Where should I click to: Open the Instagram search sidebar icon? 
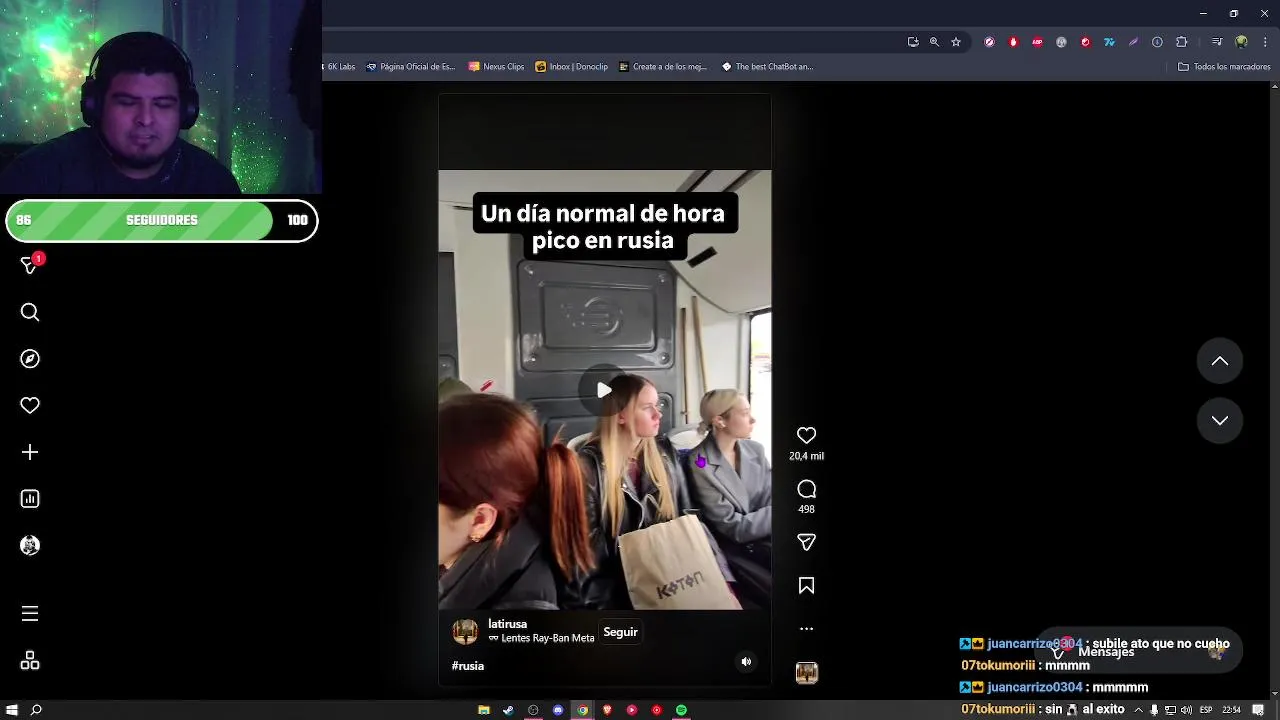pos(30,313)
